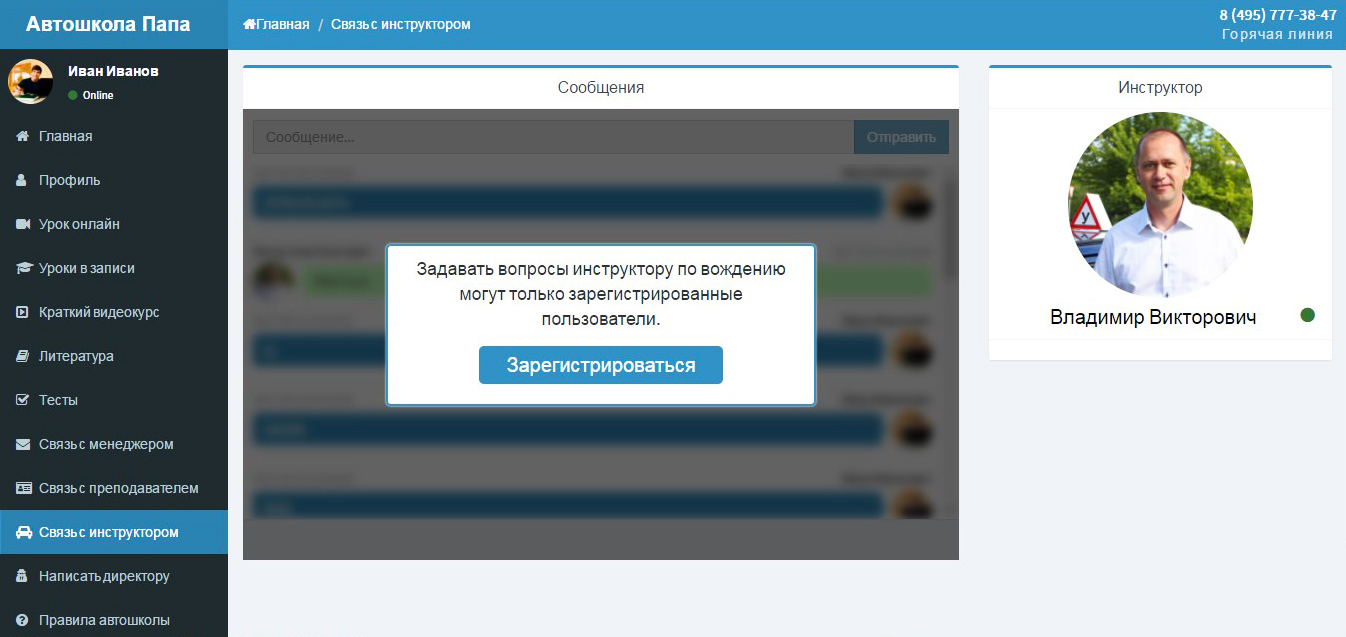Click the Иван Иванов username text

[x=113, y=71]
